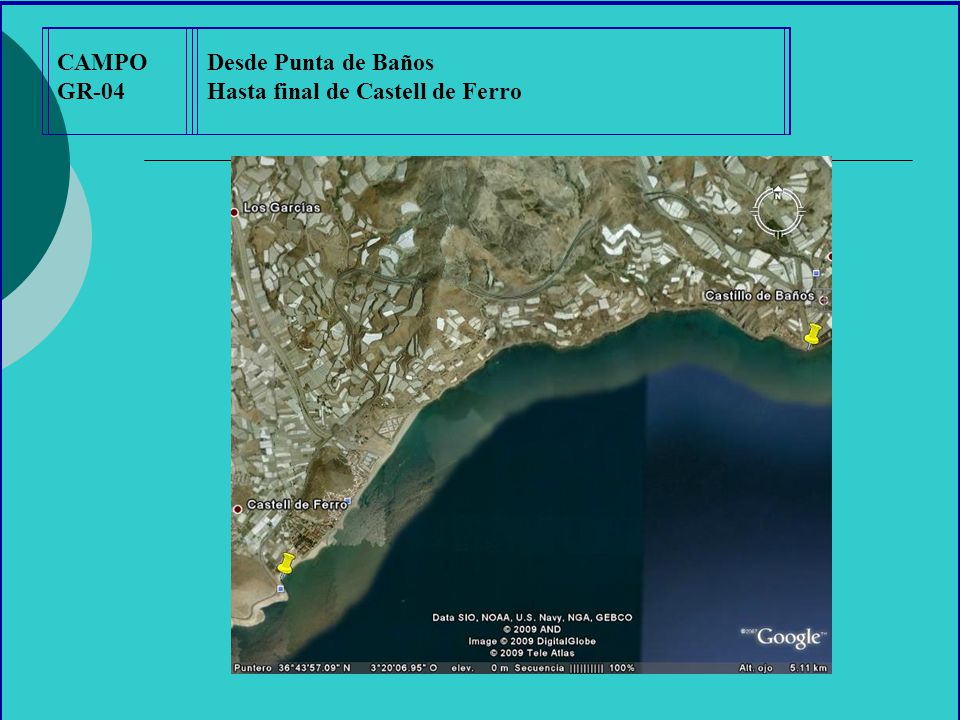The image size is (960, 720).
Task: Click the north compass in the map
Action: tap(778, 212)
